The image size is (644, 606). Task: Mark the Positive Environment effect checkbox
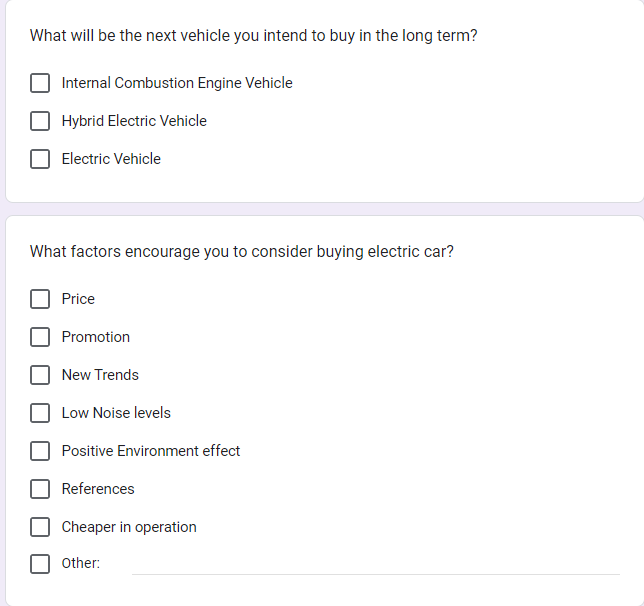40,451
